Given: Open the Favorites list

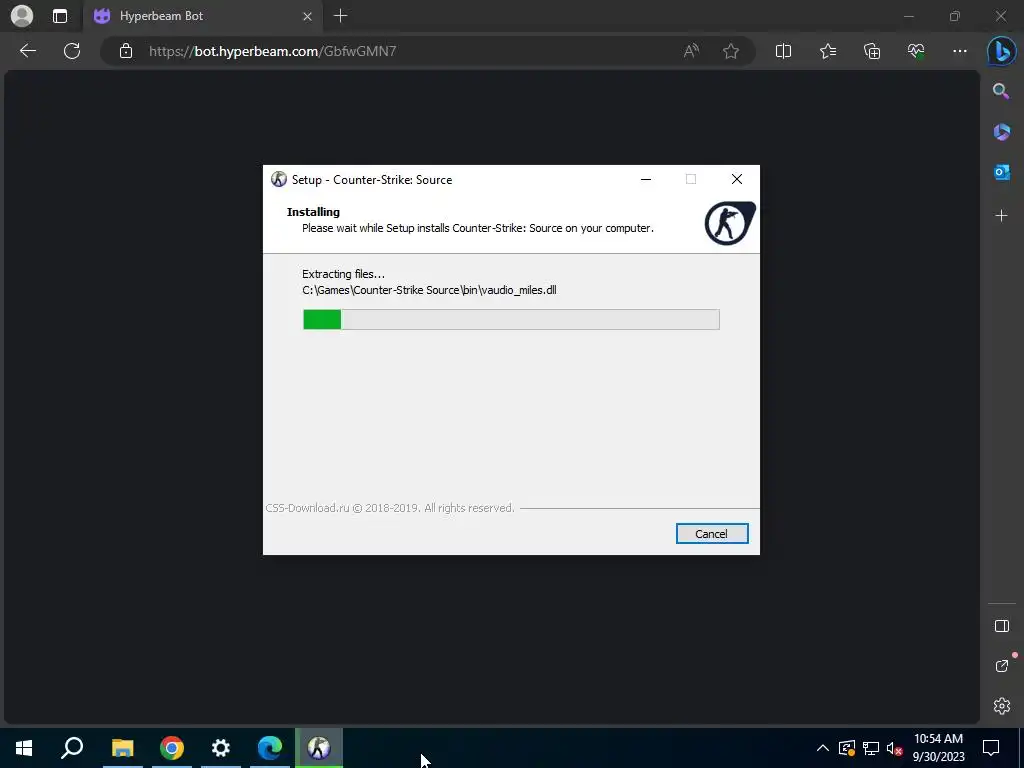Looking at the screenshot, I should [x=827, y=51].
